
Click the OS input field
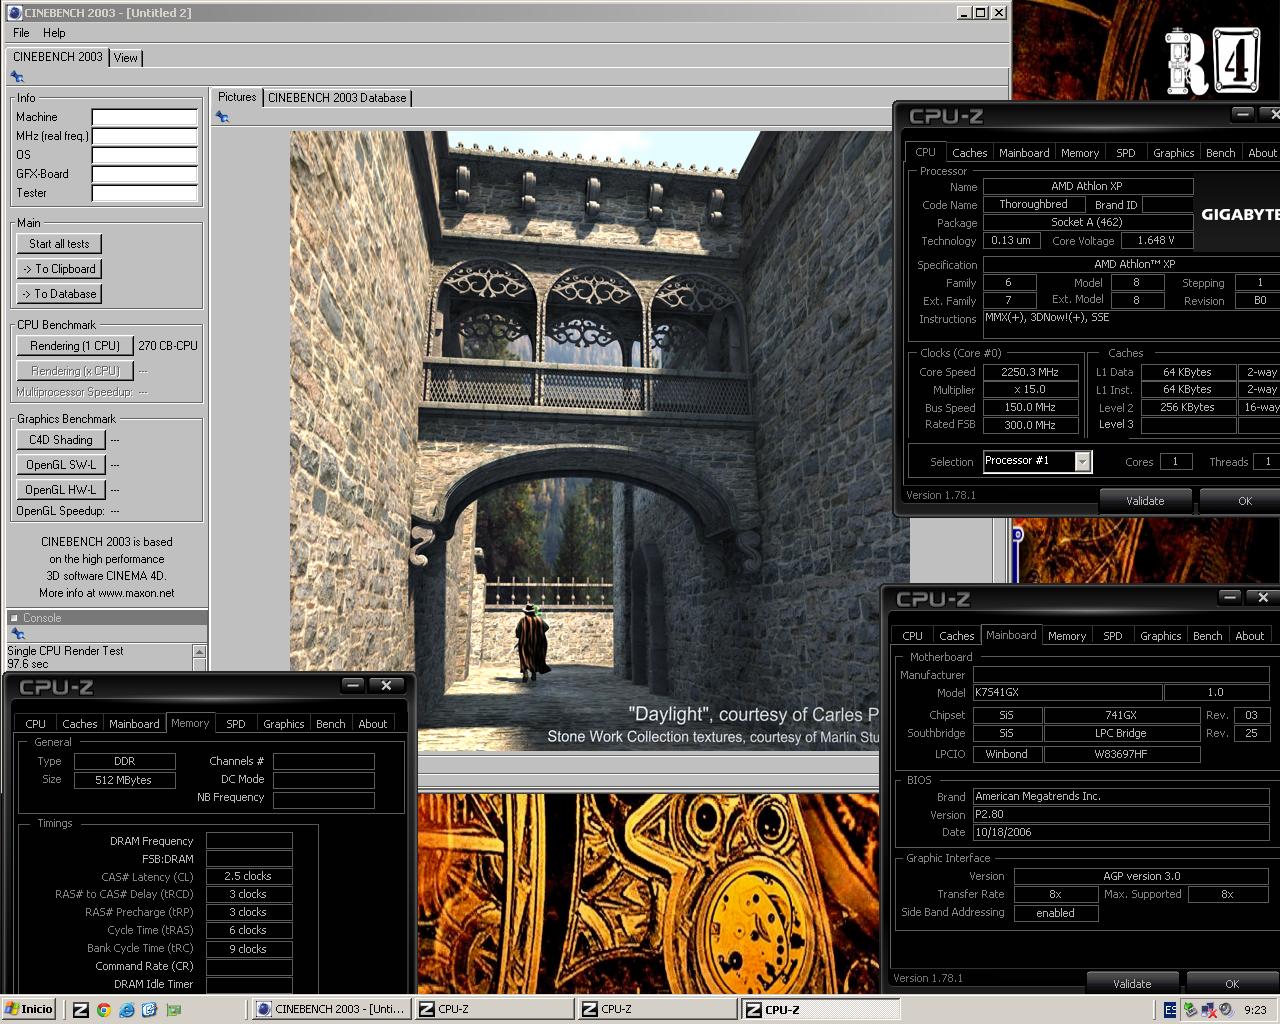coord(145,155)
